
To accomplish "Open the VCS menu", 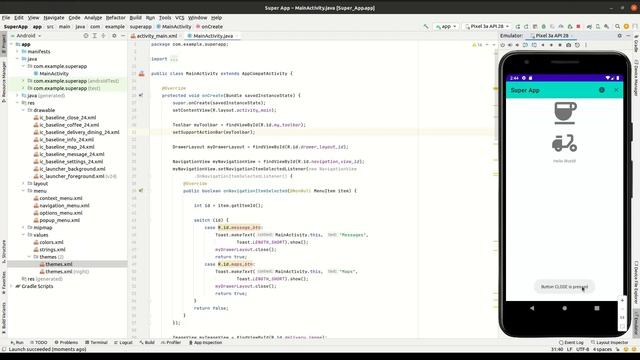I will click(180, 18).
